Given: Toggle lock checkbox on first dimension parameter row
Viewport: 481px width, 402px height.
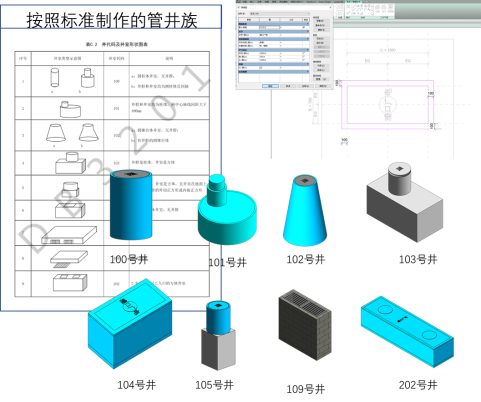Looking at the screenshot, I should [x=304, y=53].
